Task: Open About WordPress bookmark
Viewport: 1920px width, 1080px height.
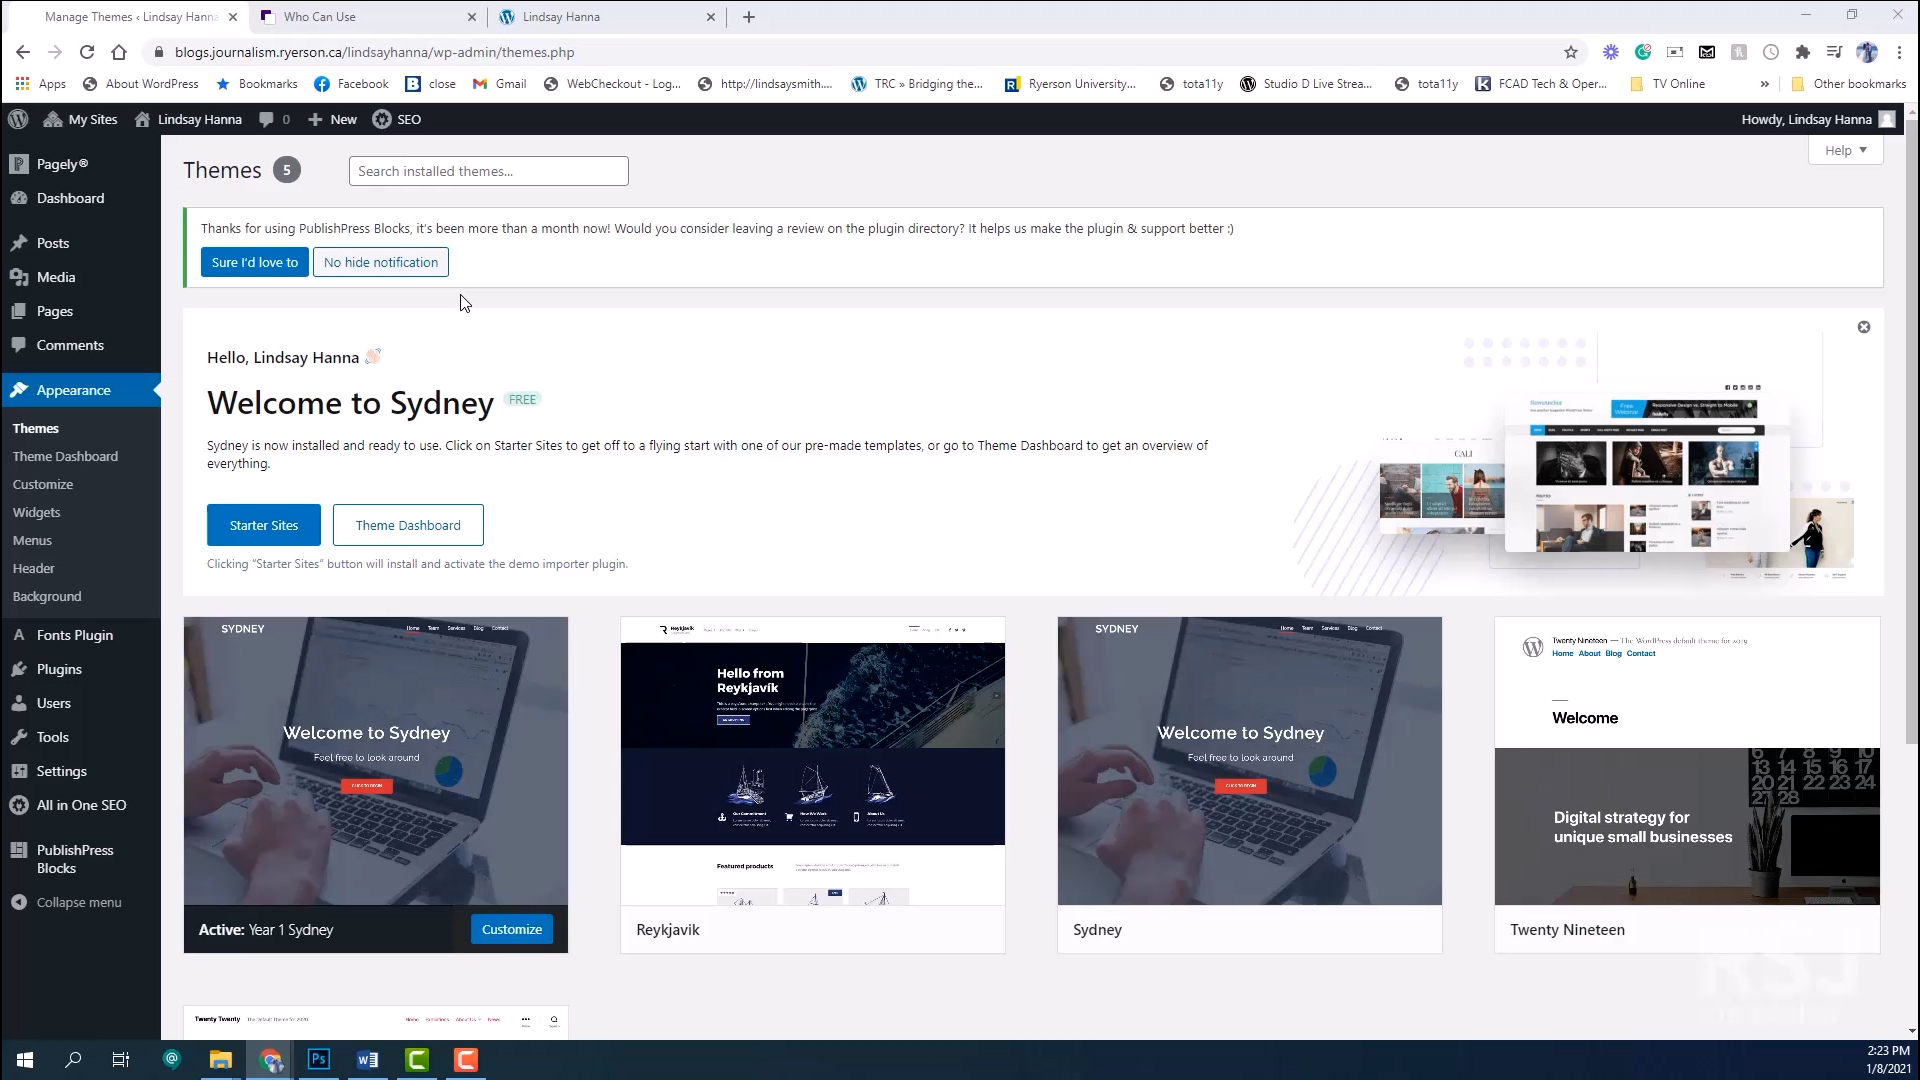Action: pyautogui.click(x=141, y=84)
